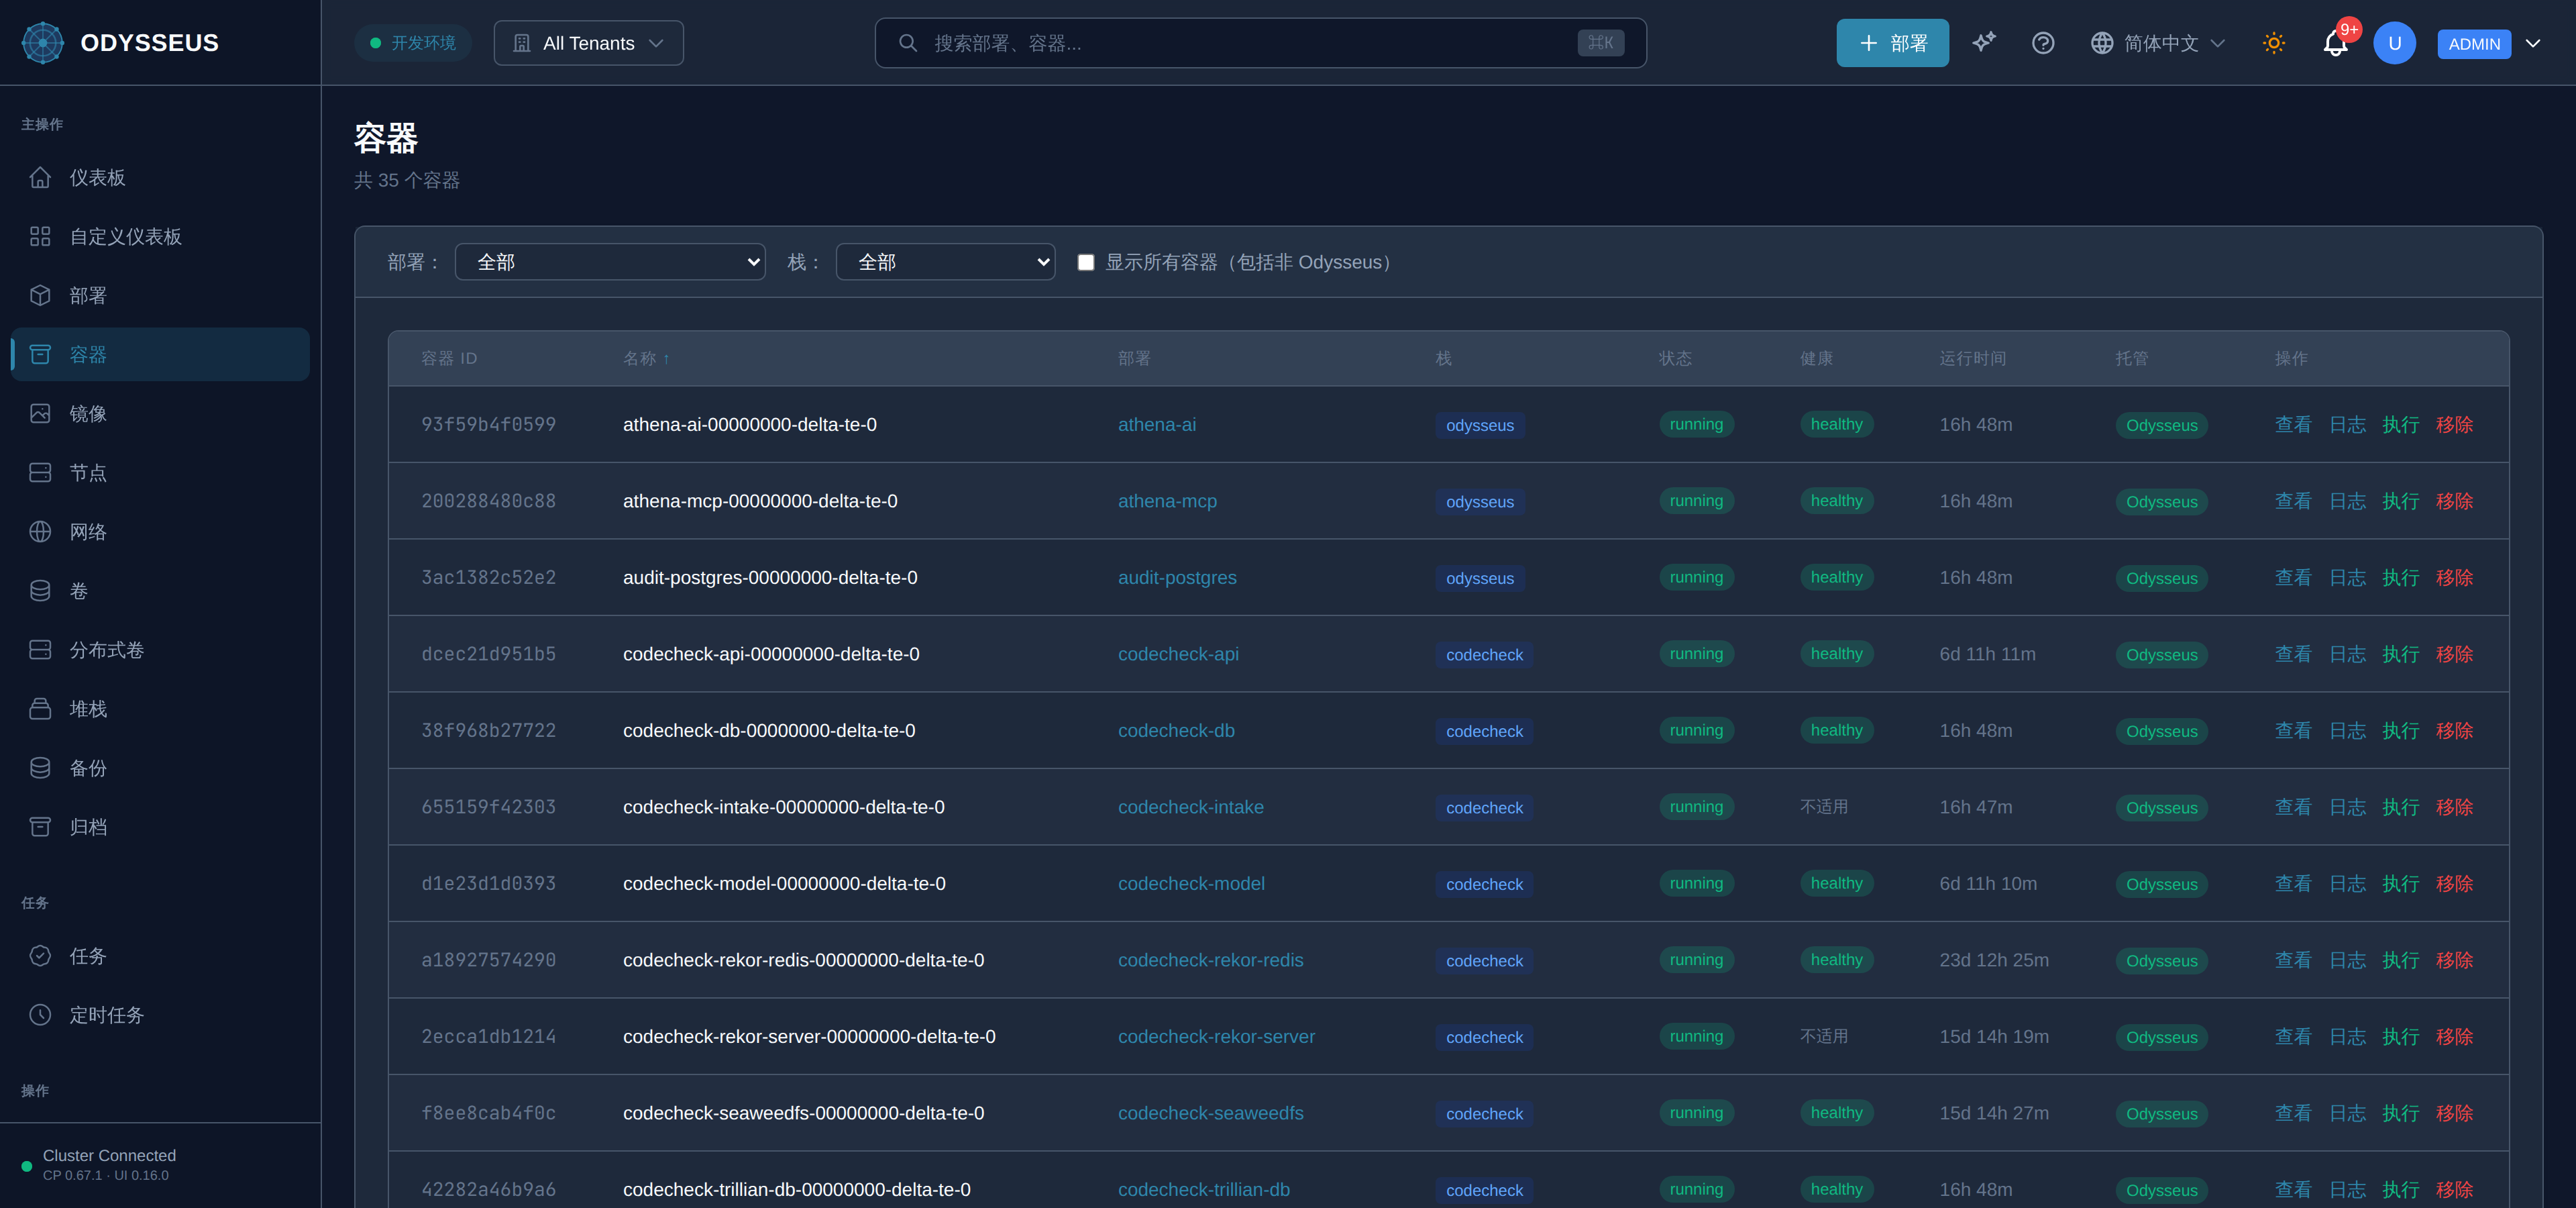Click the codecheck stack tag for codecheck-model
This screenshot has width=2576, height=1208.
click(1484, 884)
